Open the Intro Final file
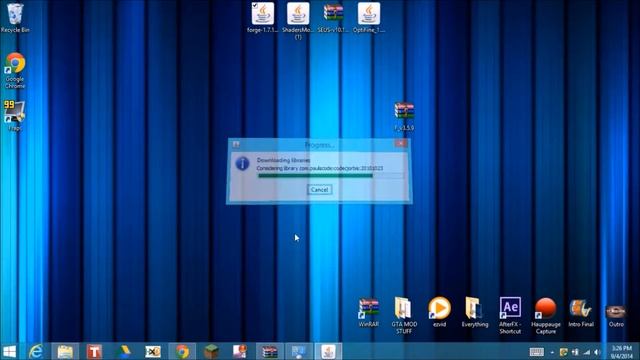Image resolution: width=640 pixels, height=360 pixels. pos(581,313)
